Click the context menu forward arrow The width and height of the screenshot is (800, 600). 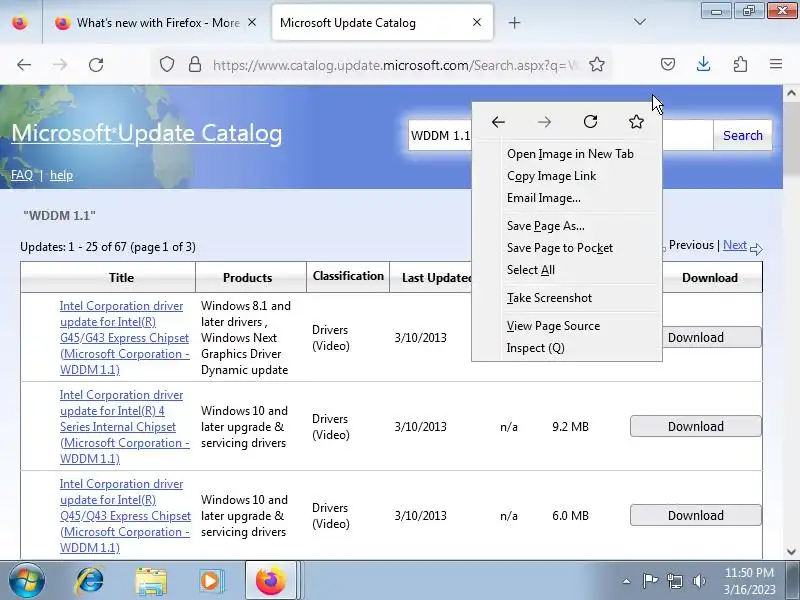click(544, 122)
